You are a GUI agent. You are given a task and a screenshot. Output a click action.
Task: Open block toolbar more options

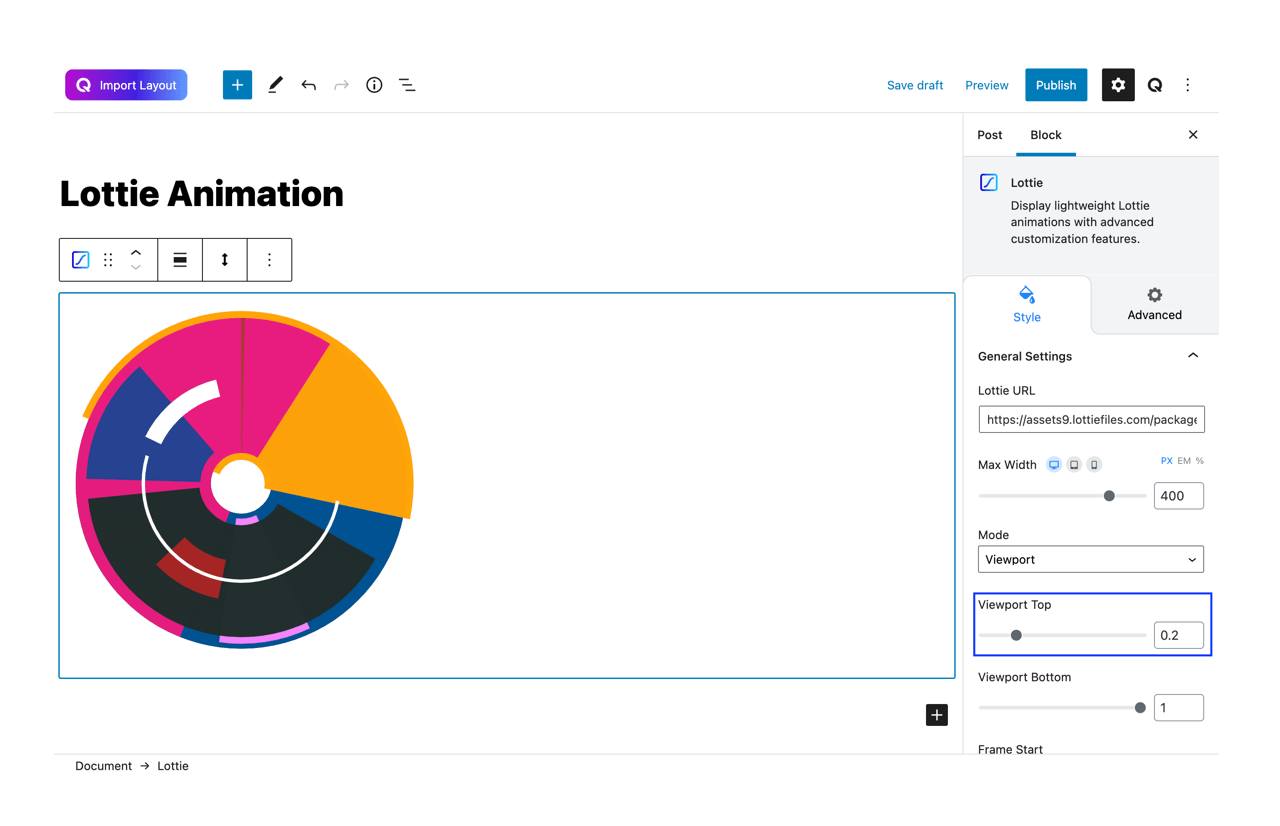point(269,260)
